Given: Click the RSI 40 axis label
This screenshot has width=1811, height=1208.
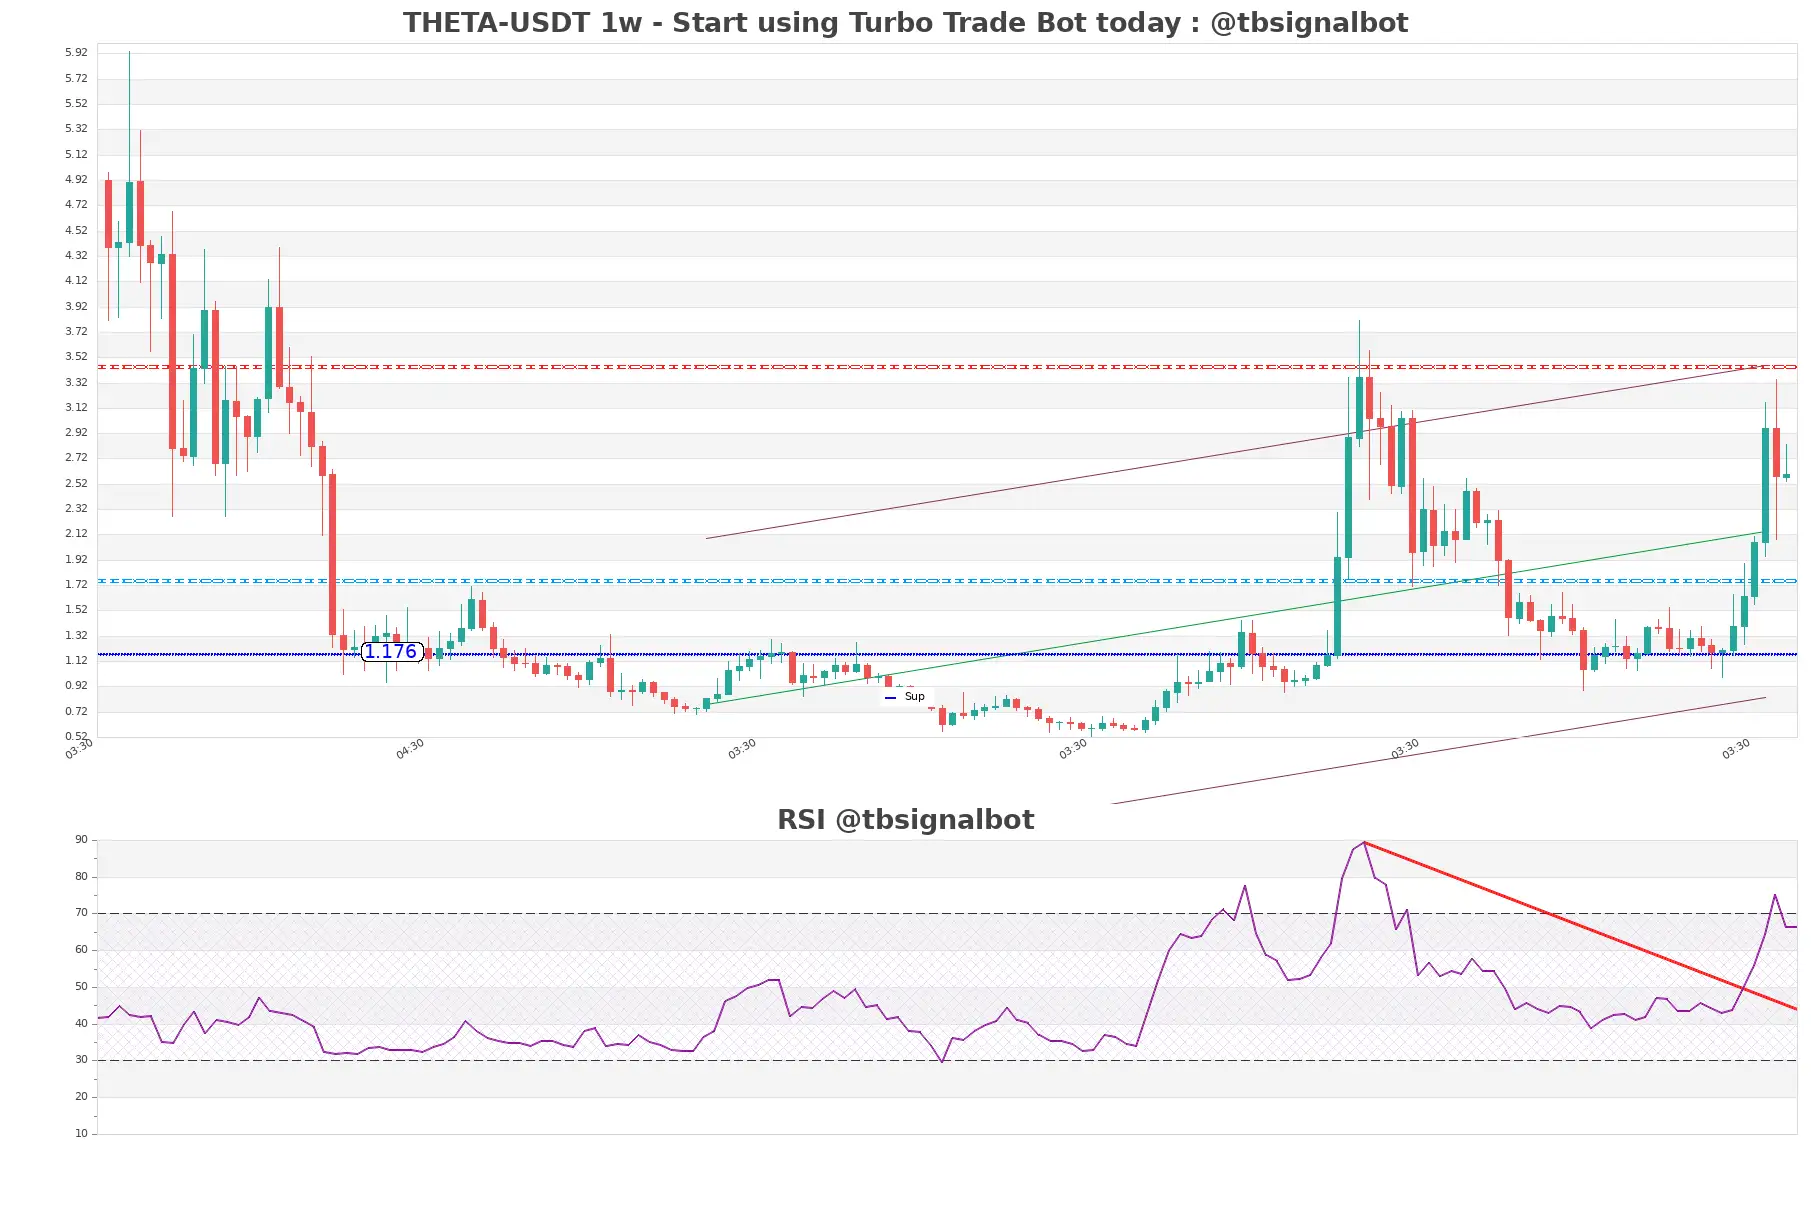Looking at the screenshot, I should click(x=81, y=1024).
